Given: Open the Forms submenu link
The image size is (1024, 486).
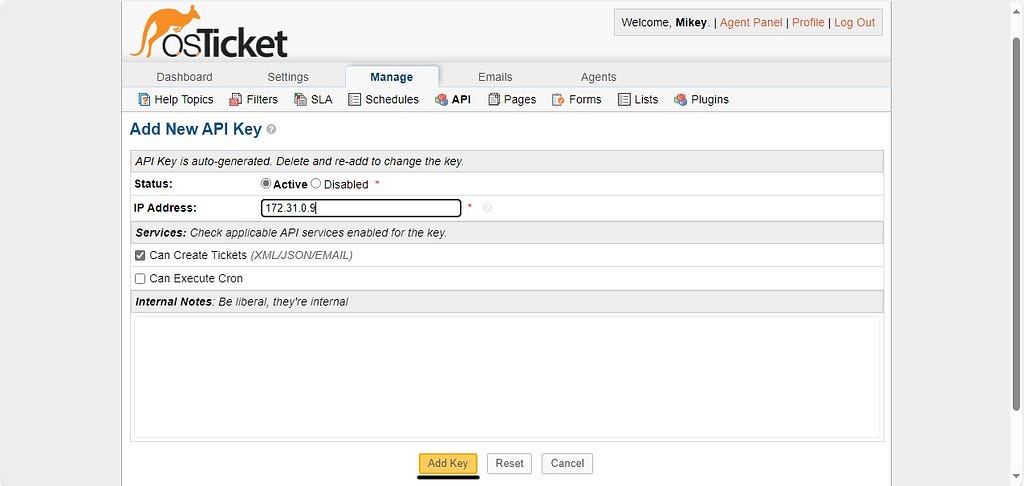Looking at the screenshot, I should point(585,99).
